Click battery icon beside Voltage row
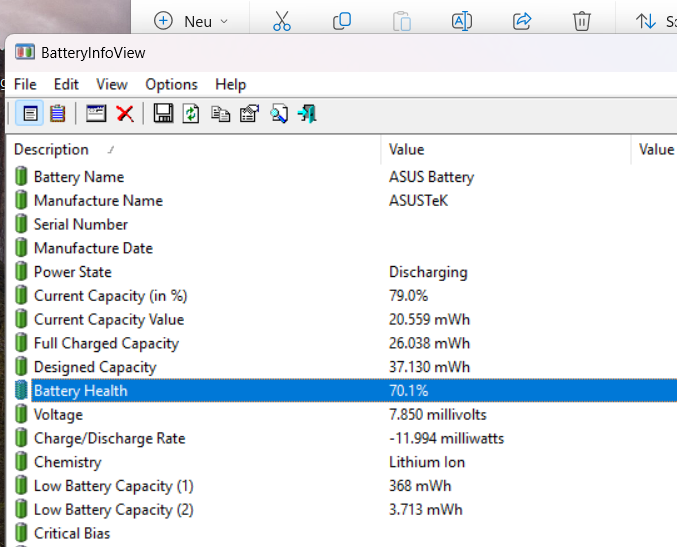 21,414
